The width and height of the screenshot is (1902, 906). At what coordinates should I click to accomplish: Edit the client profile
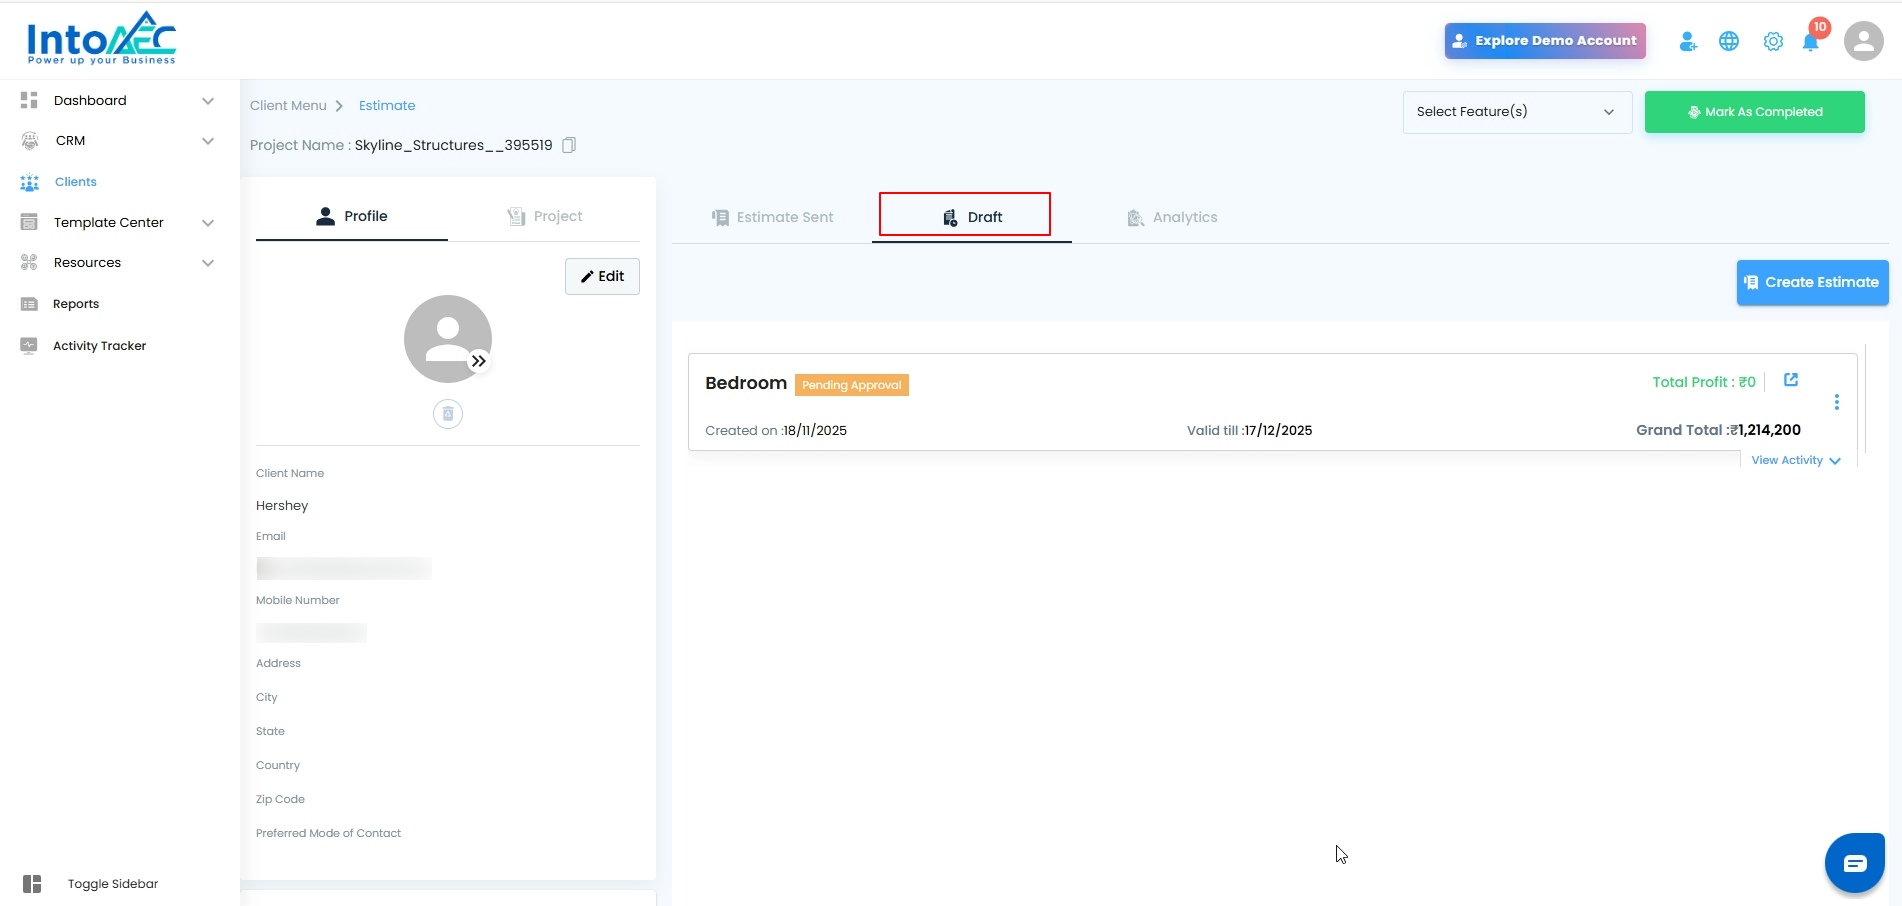602,276
